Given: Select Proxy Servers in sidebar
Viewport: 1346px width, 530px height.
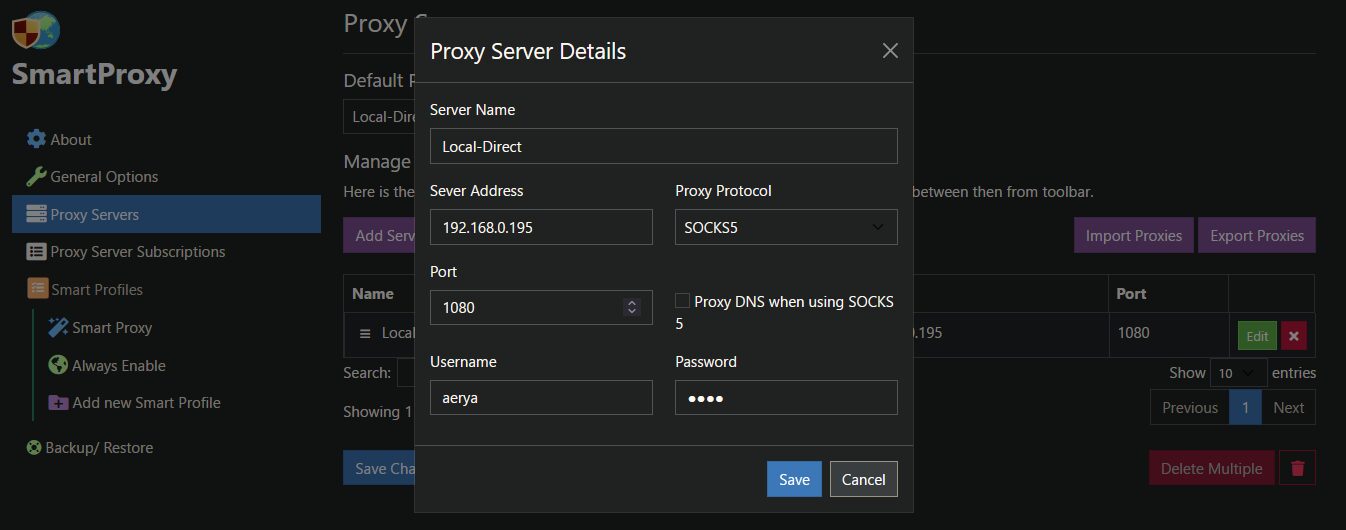Looking at the screenshot, I should [166, 214].
